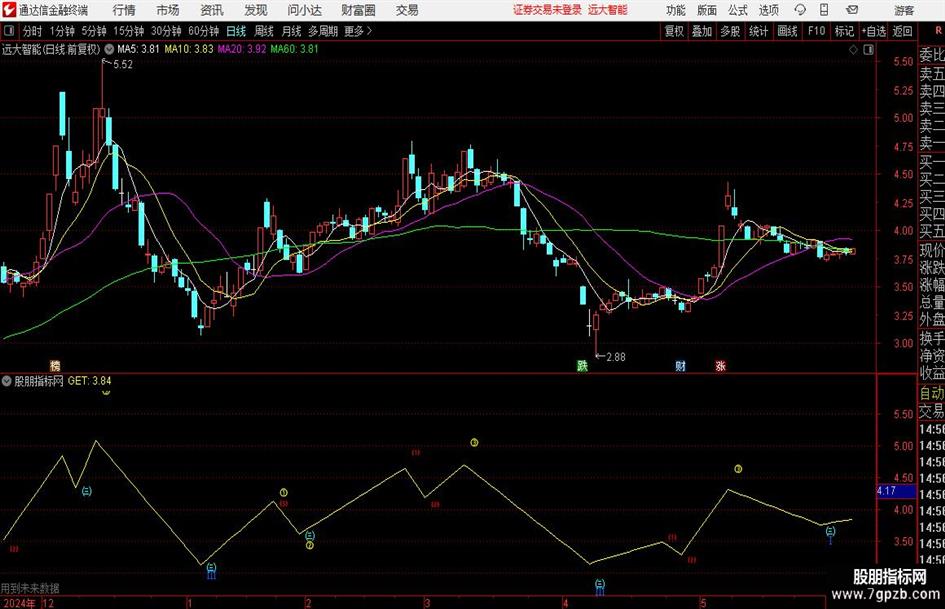The width and height of the screenshot is (945, 609).
Task: Open the 资讯 menu
Action: 212,10
